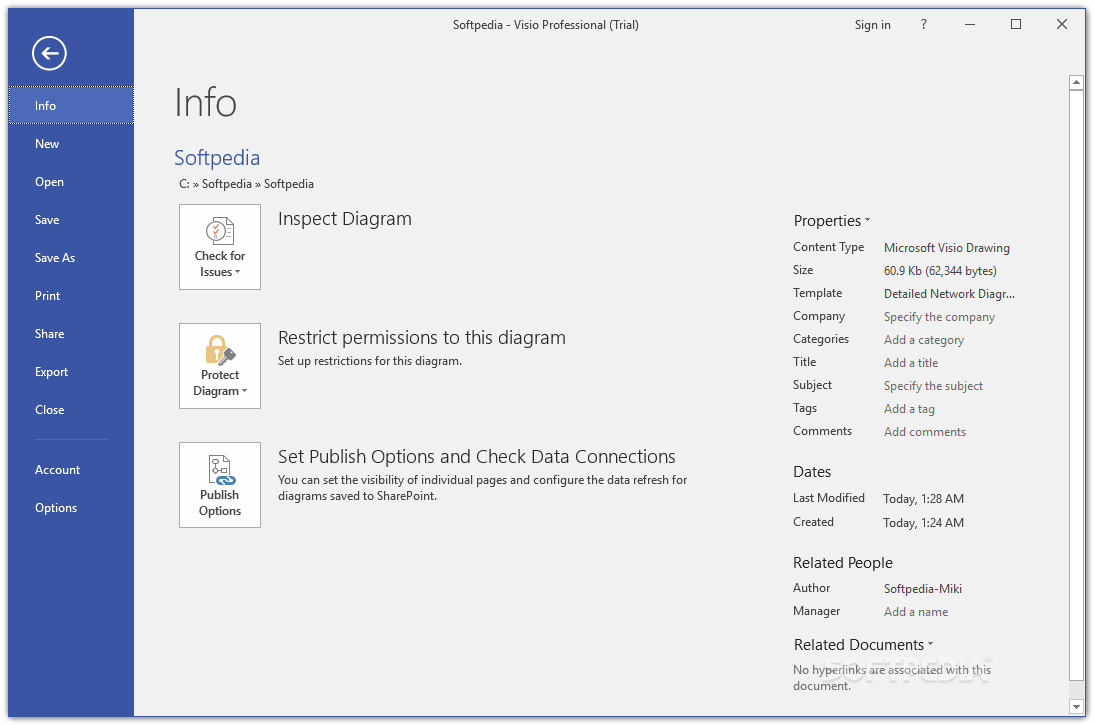Click the scroll down arrow of the scrollbar
This screenshot has height=725, width=1094.
1077,707
